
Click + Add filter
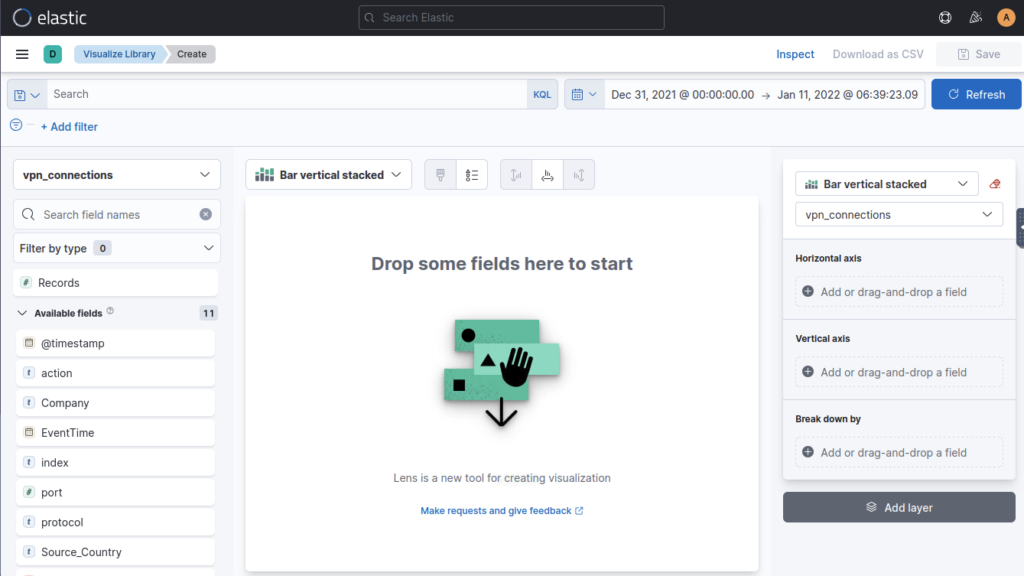69,127
